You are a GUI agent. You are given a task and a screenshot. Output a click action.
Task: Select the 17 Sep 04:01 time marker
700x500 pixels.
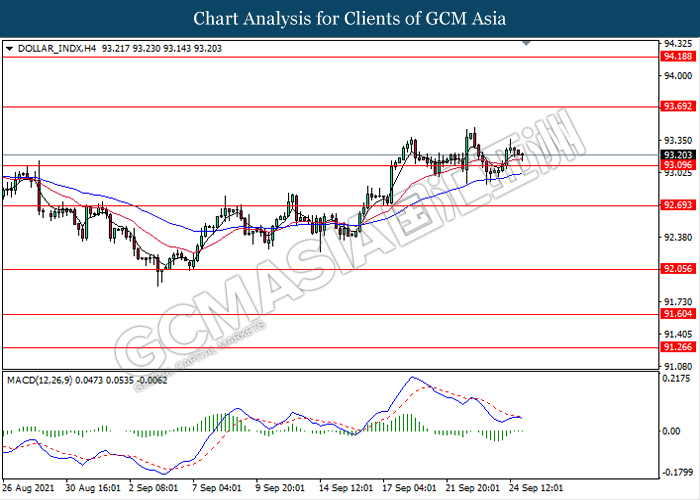410,490
